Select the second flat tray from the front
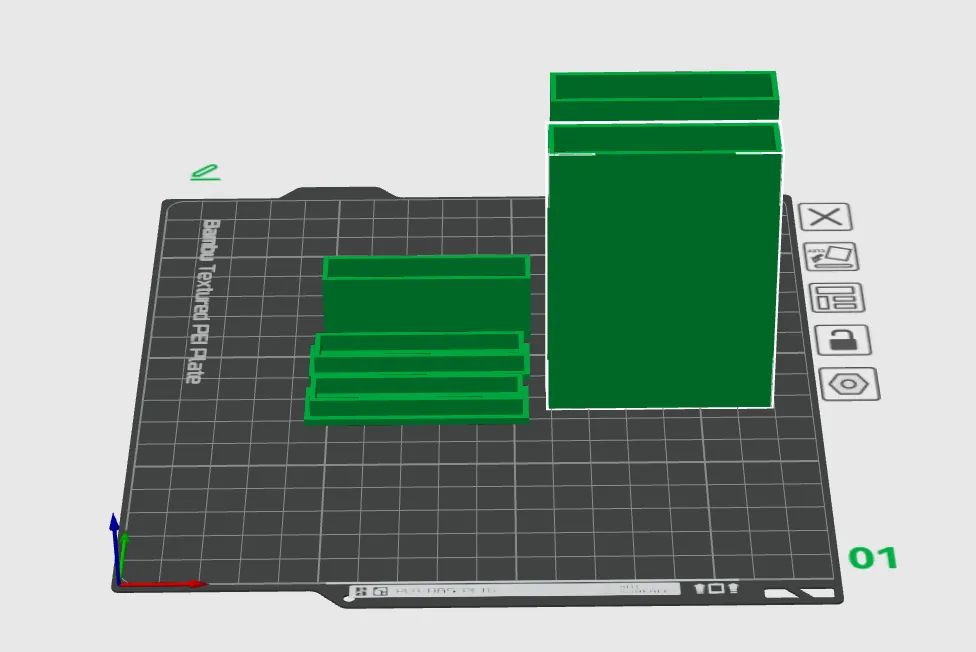 418,386
